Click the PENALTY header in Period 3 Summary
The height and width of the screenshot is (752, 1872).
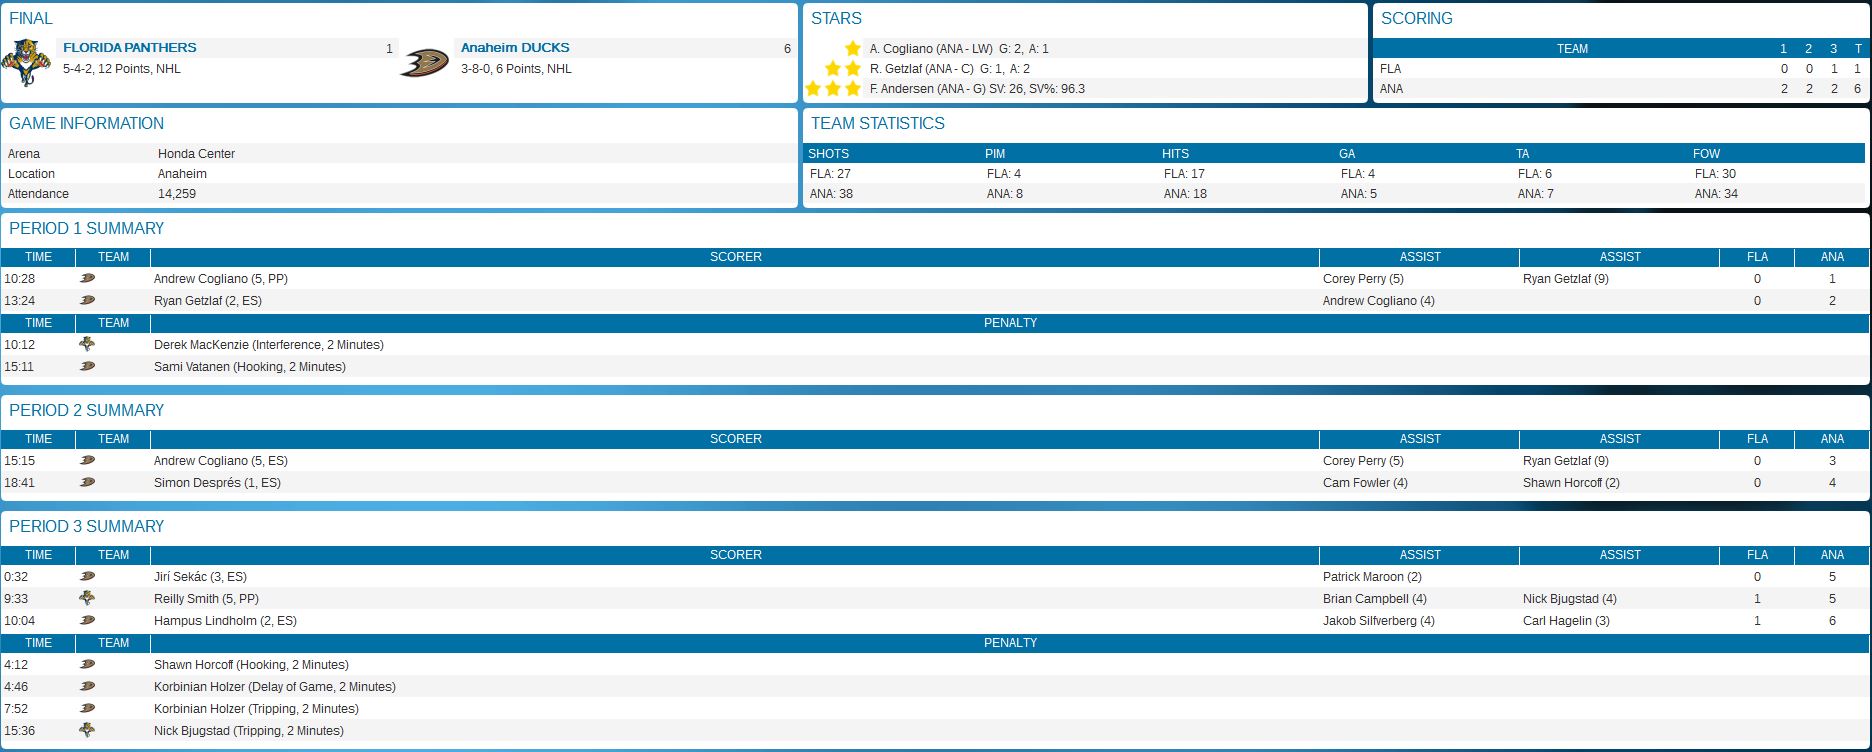(1010, 643)
